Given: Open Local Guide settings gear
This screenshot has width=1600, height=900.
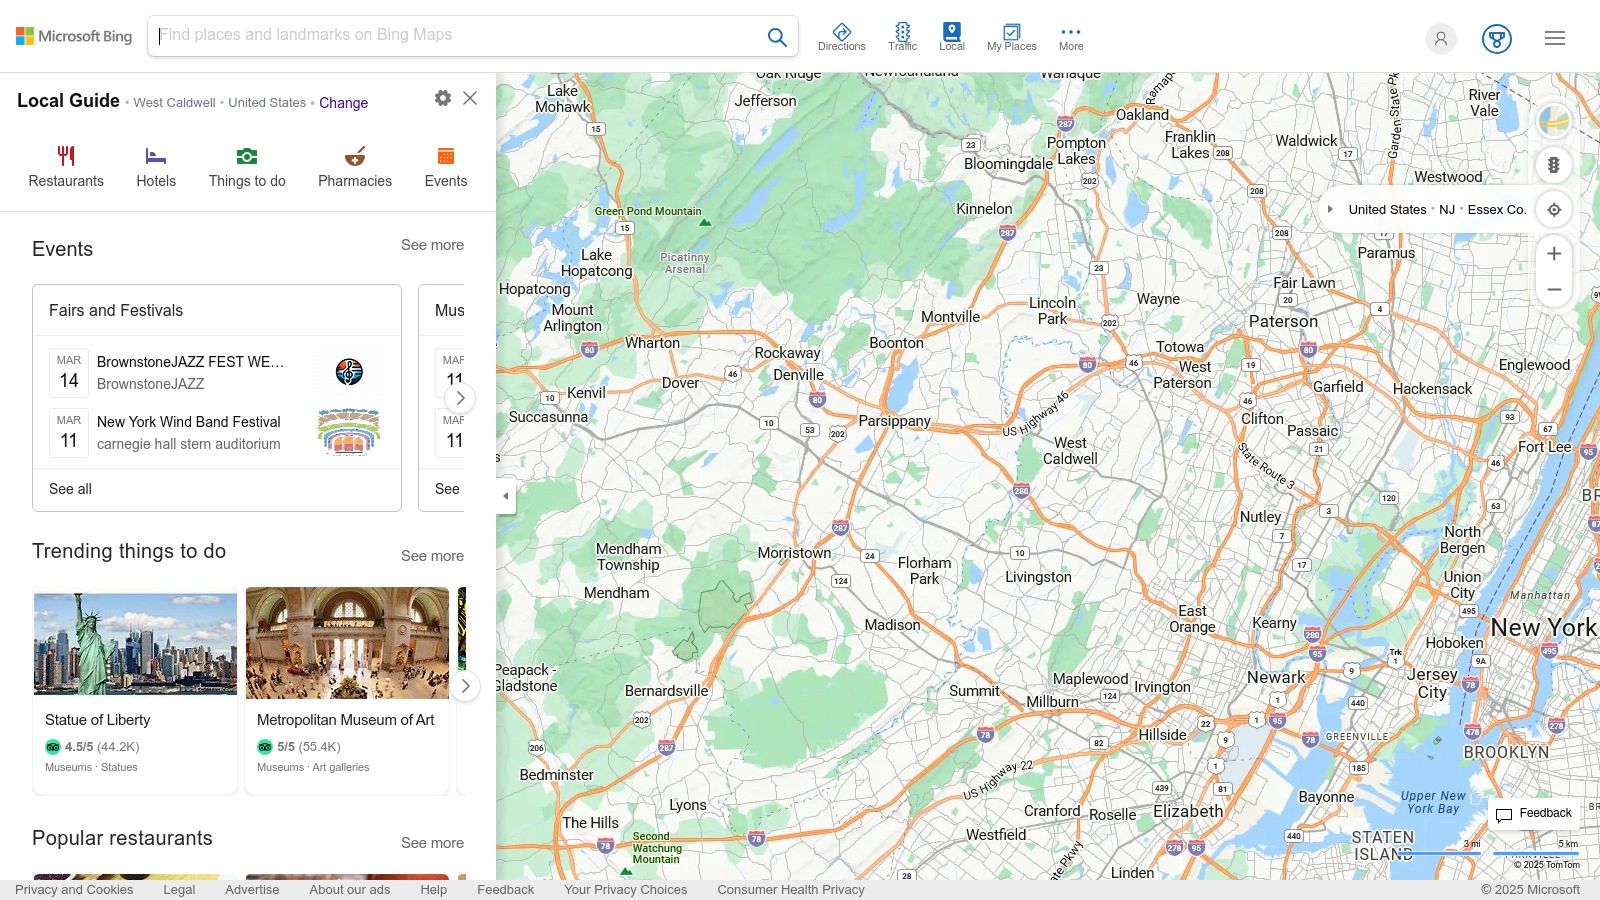Looking at the screenshot, I should tap(443, 98).
